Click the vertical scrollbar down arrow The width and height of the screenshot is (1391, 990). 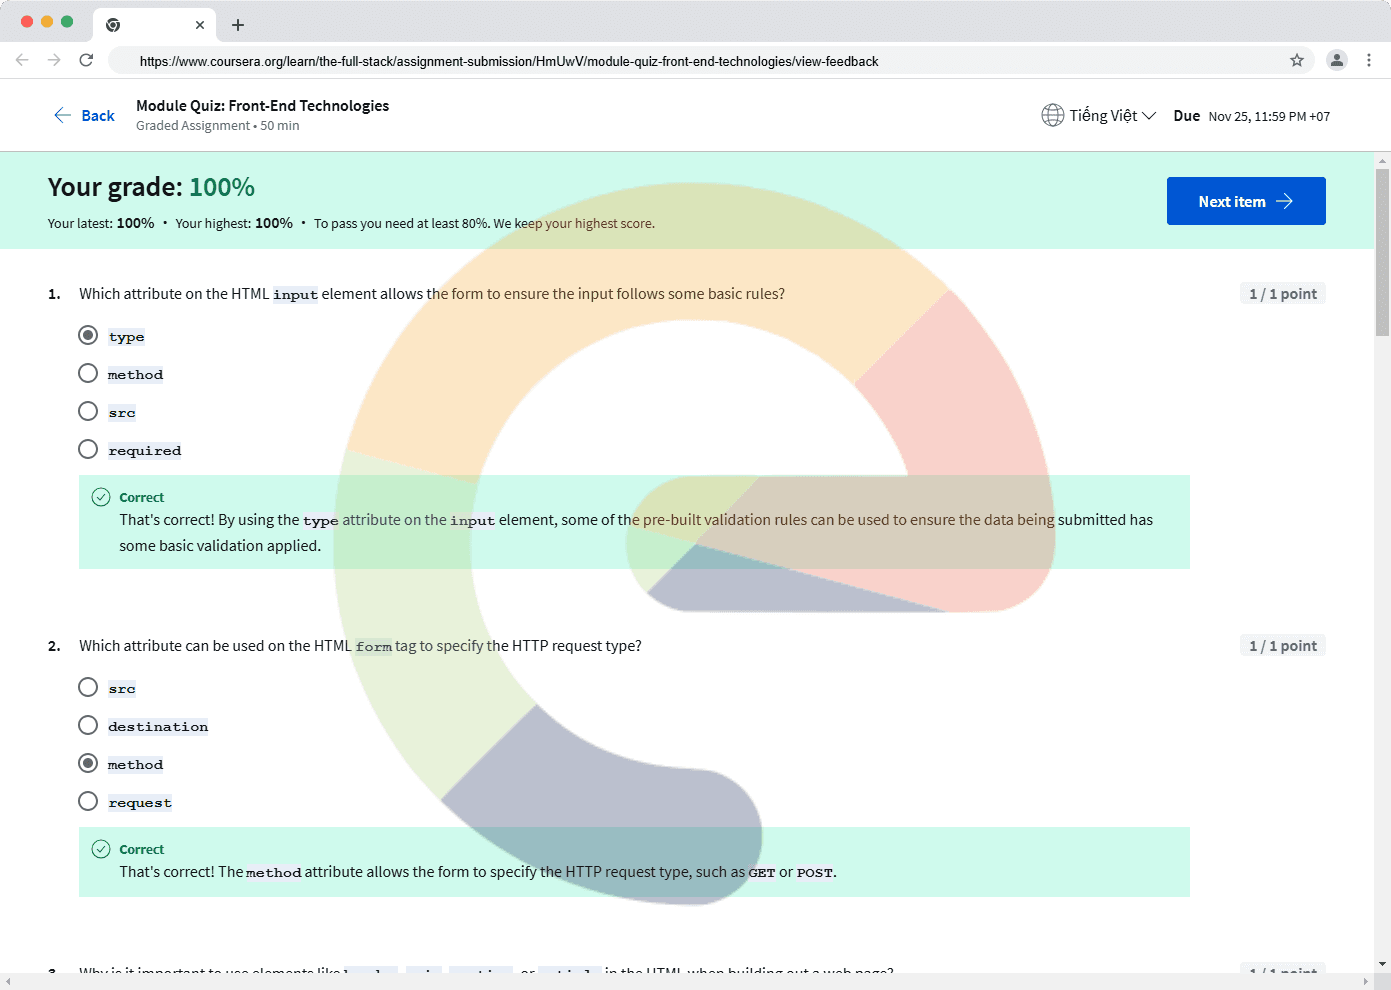[1382, 964]
